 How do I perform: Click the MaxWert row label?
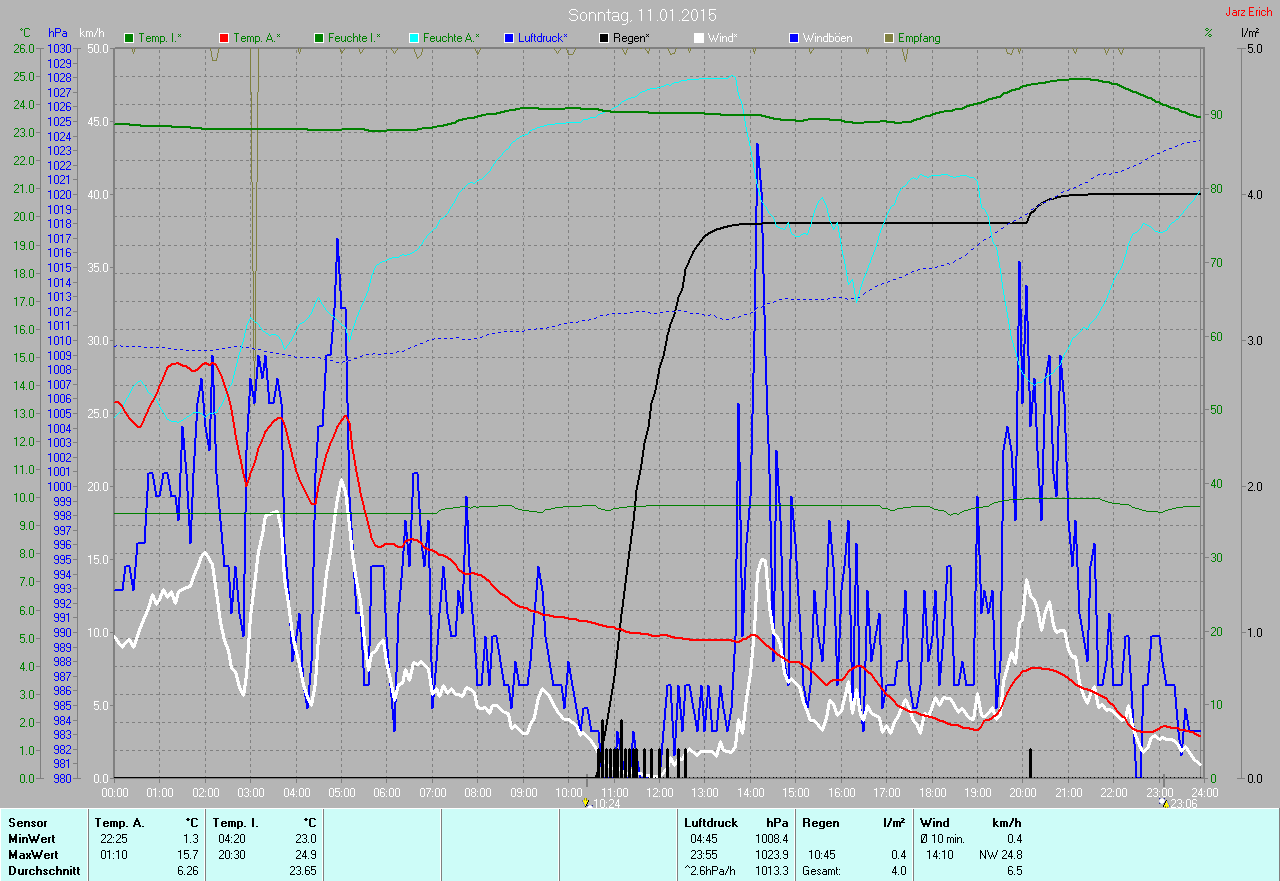32,855
